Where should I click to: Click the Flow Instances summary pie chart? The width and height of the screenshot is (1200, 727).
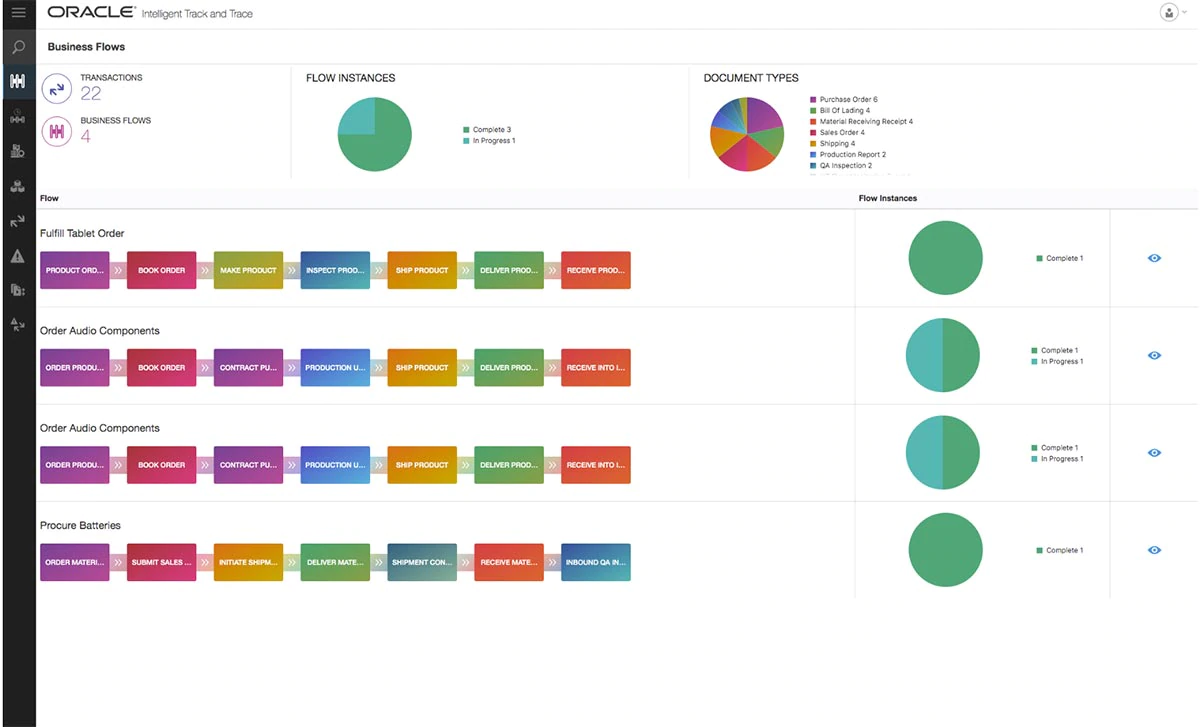coord(375,135)
